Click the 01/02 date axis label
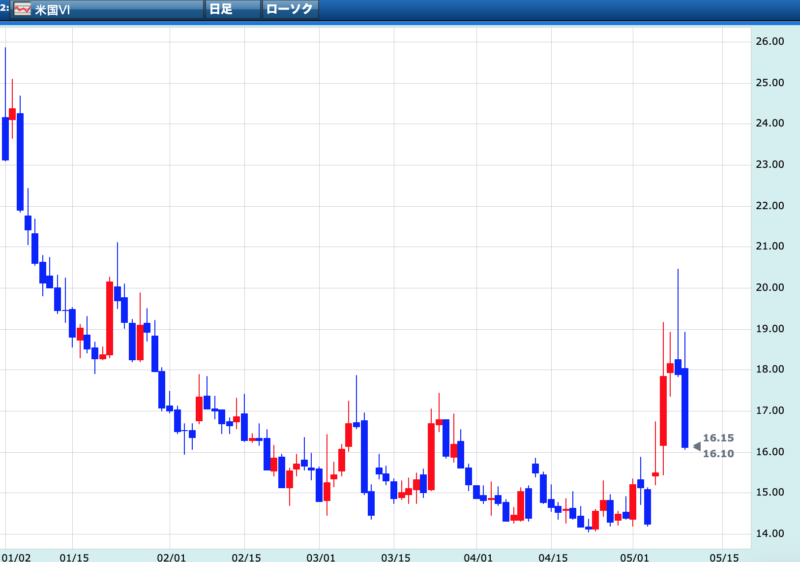The width and height of the screenshot is (800, 562). [16, 557]
